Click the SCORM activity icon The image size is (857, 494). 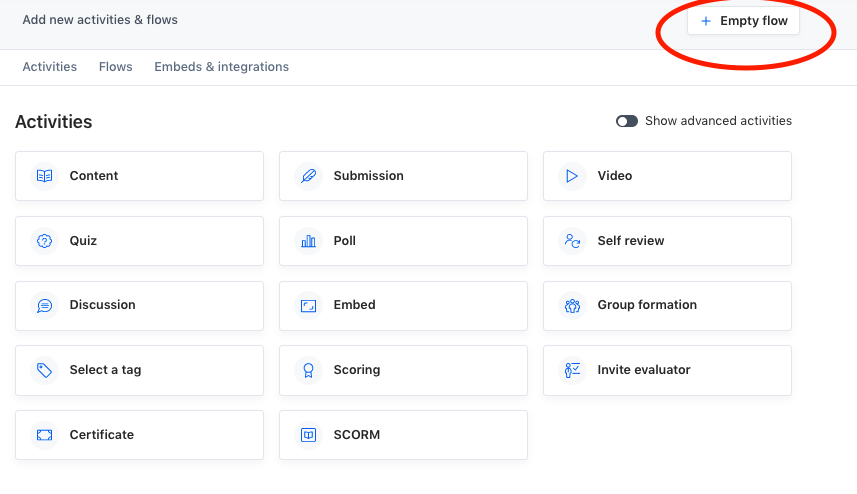308,435
